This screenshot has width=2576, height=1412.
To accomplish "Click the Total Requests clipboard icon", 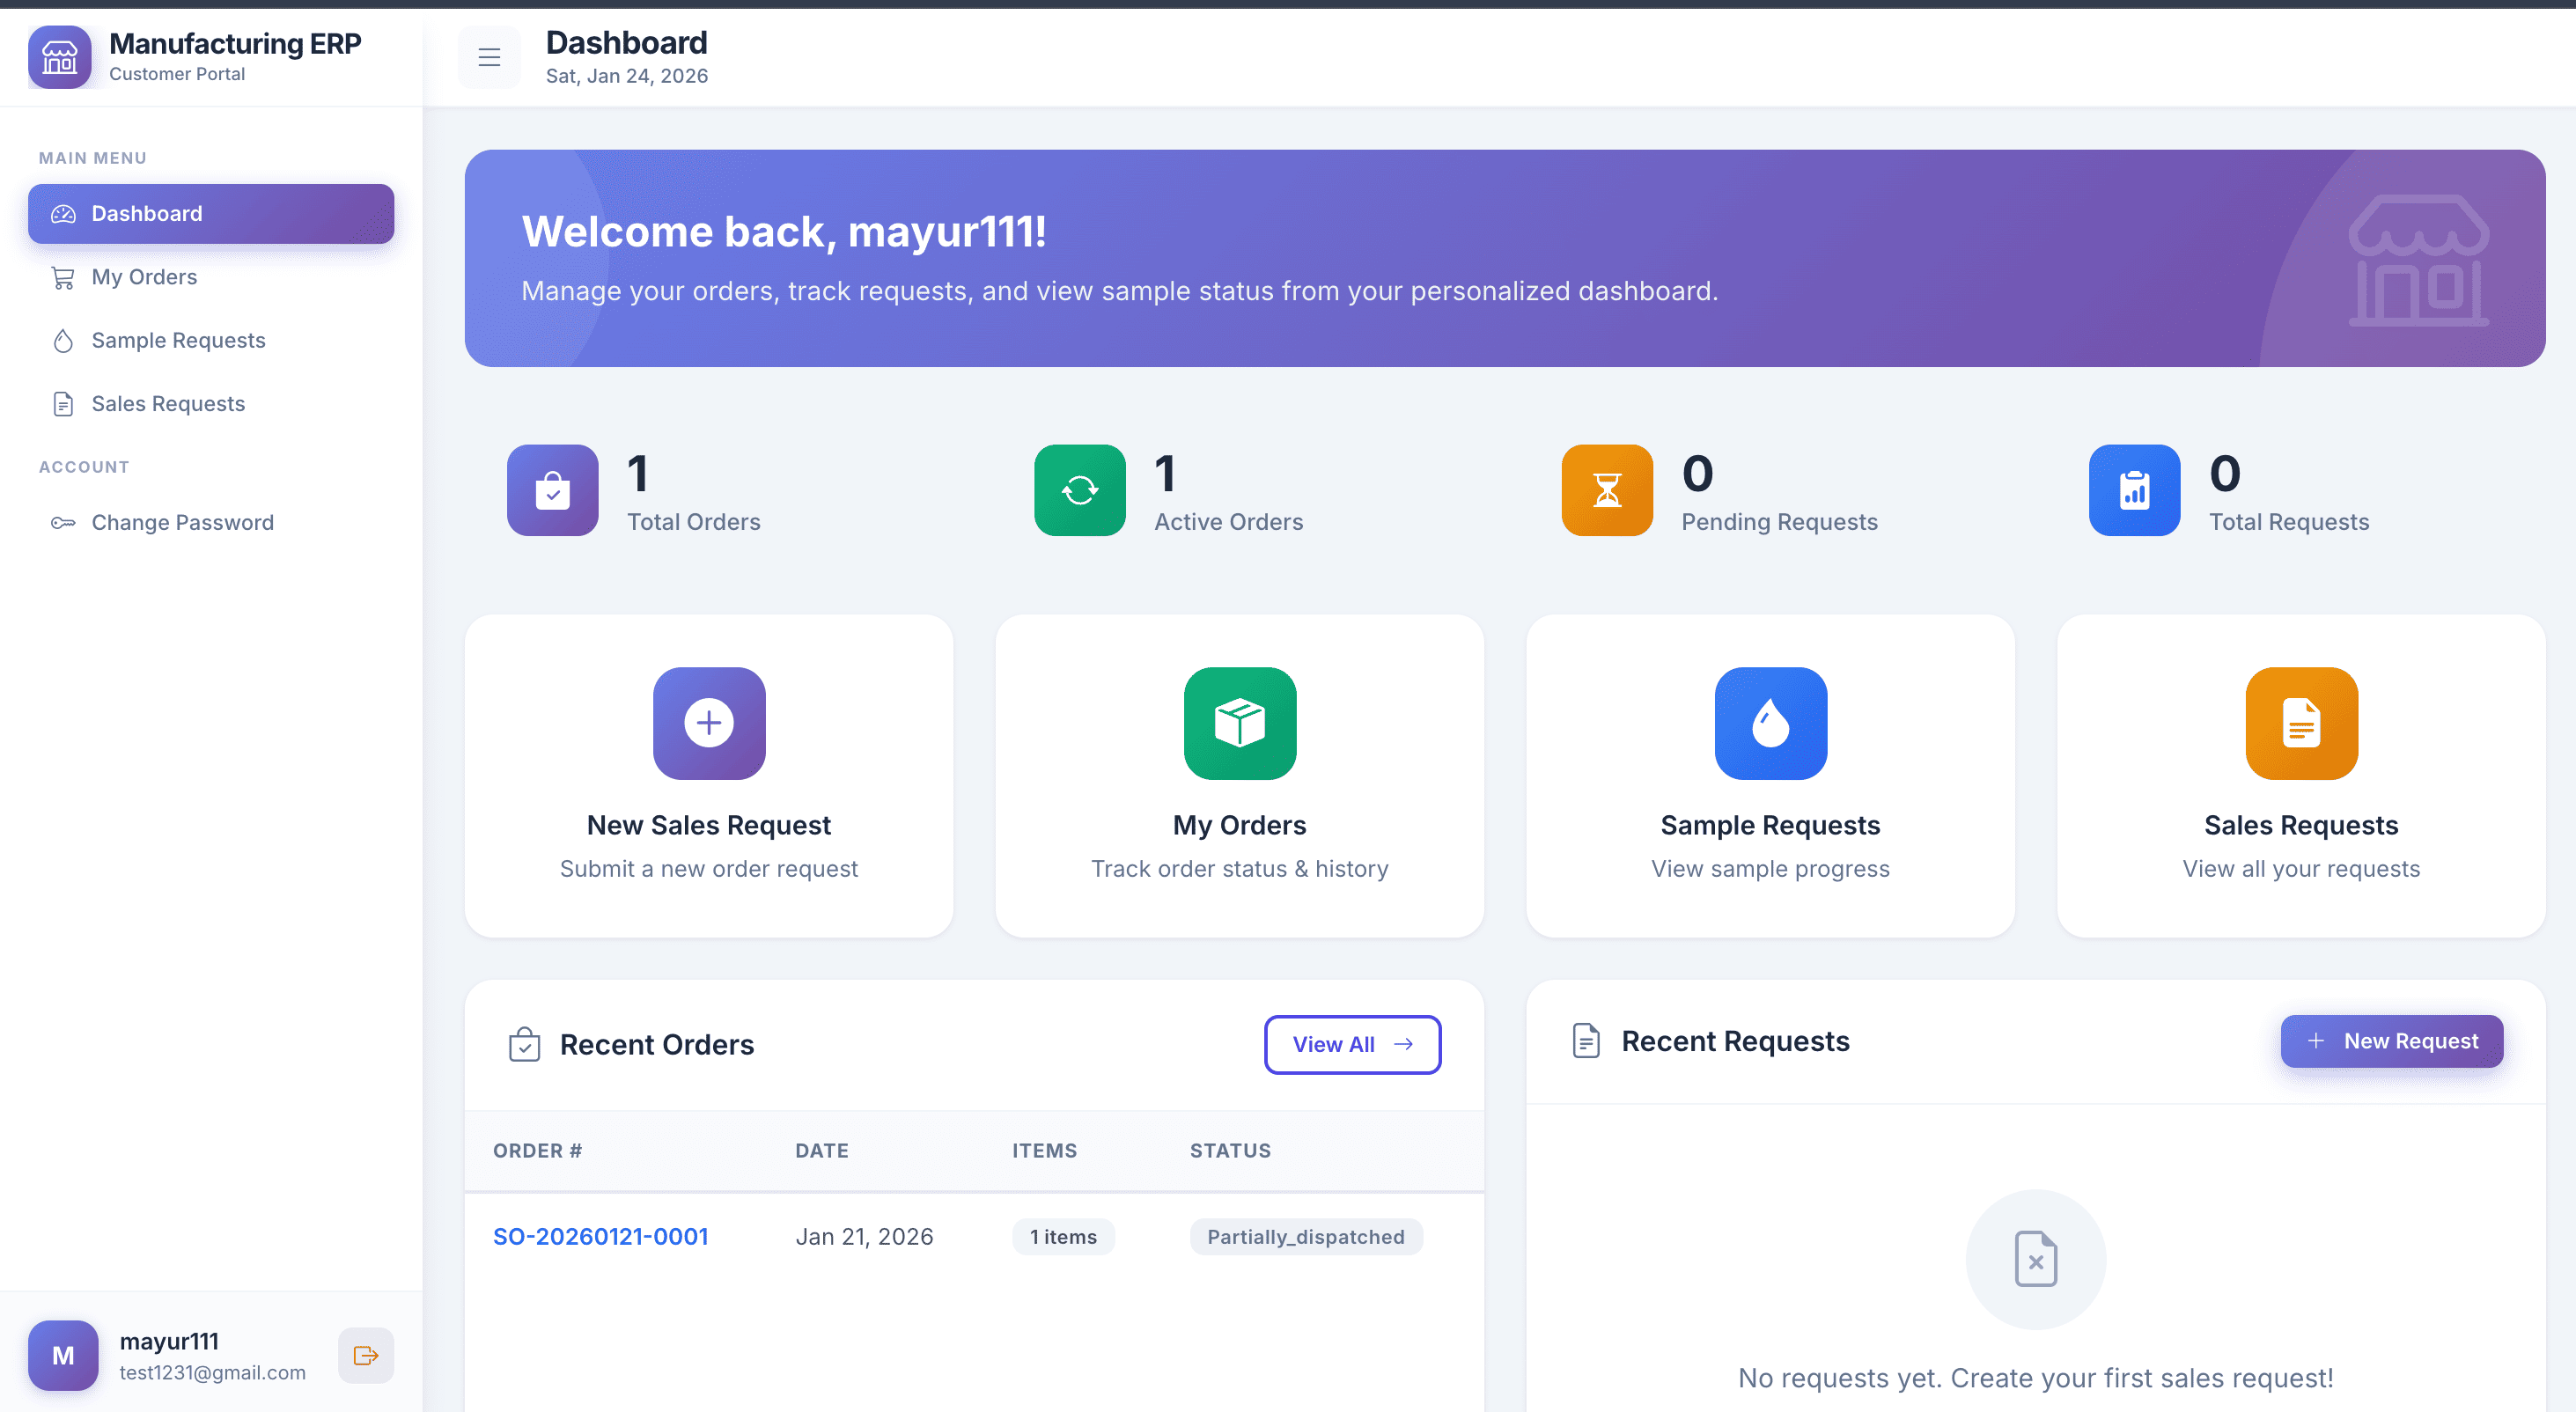I will (2134, 490).
